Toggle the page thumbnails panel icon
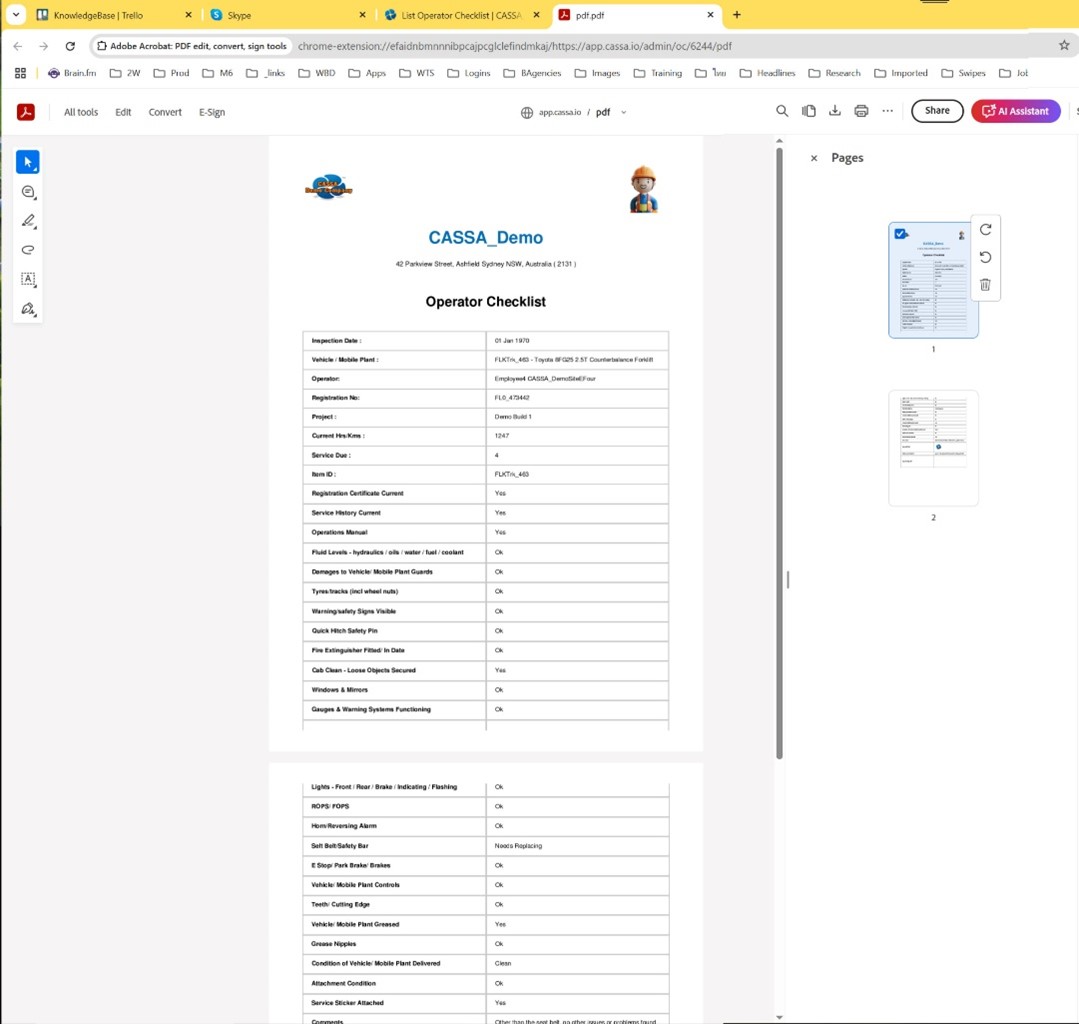 pyautogui.click(x=809, y=111)
